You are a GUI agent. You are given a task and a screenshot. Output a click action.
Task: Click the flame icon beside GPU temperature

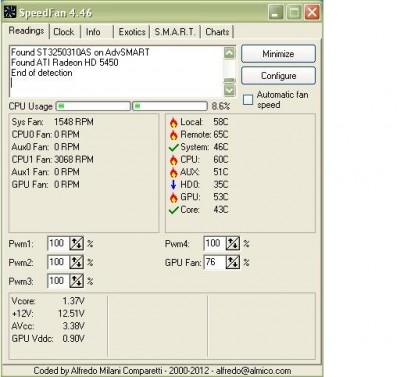click(x=173, y=197)
